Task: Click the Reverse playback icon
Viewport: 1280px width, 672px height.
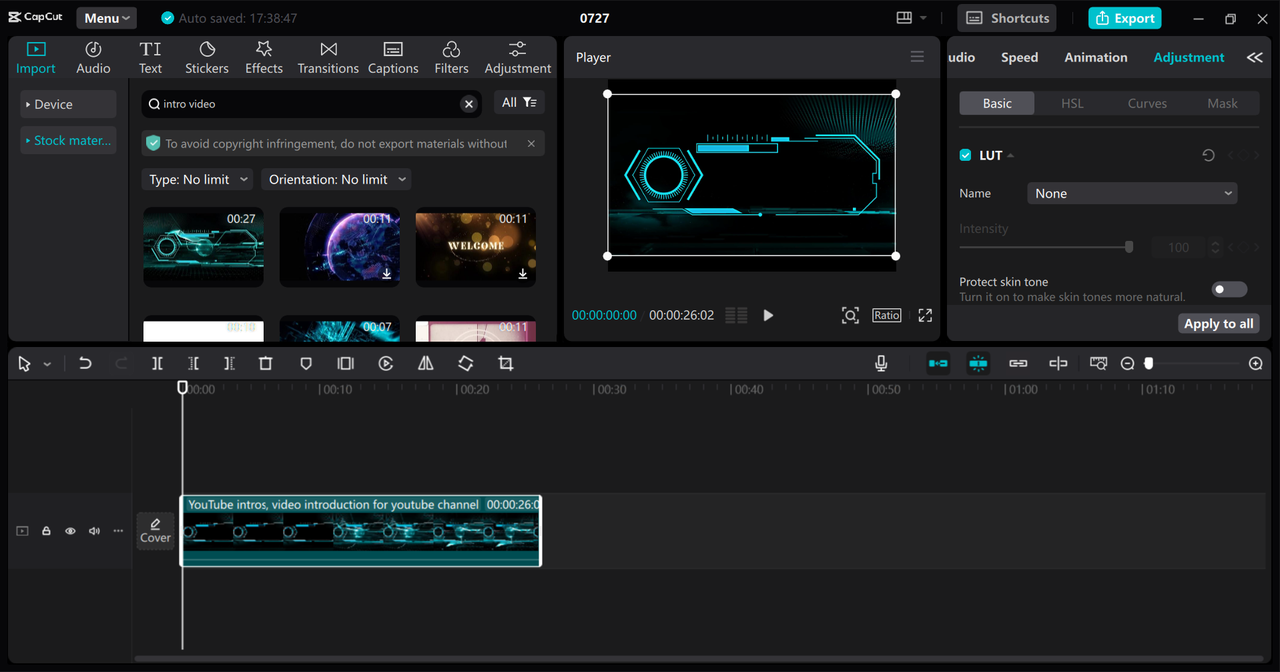Action: point(386,364)
